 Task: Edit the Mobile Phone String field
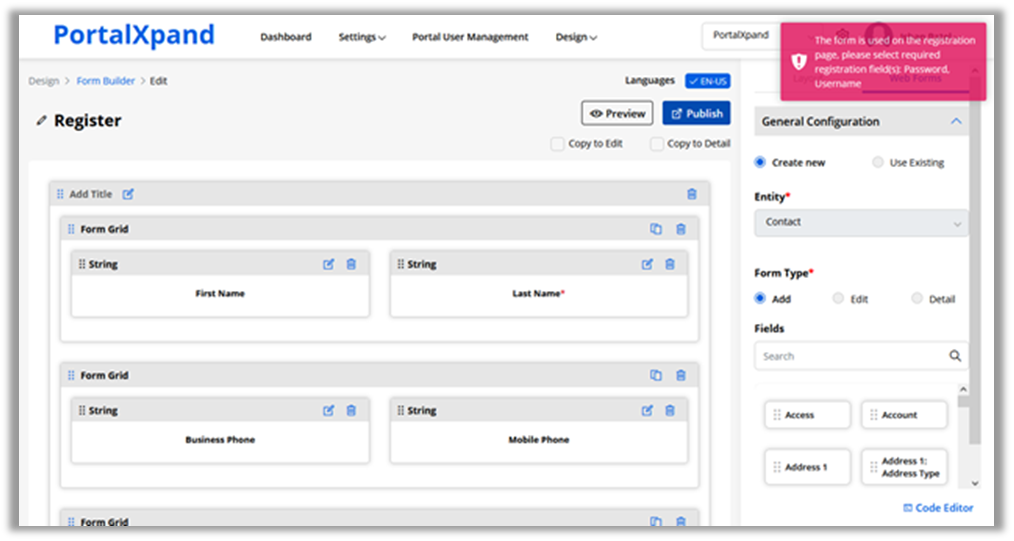[647, 411]
